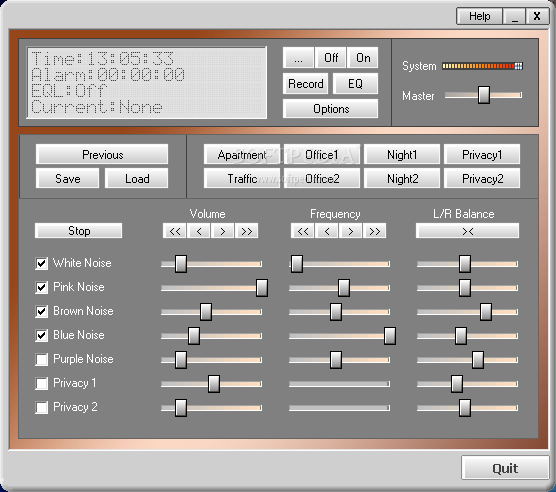Select the Apartment preset
556x492 pixels.
(242, 155)
